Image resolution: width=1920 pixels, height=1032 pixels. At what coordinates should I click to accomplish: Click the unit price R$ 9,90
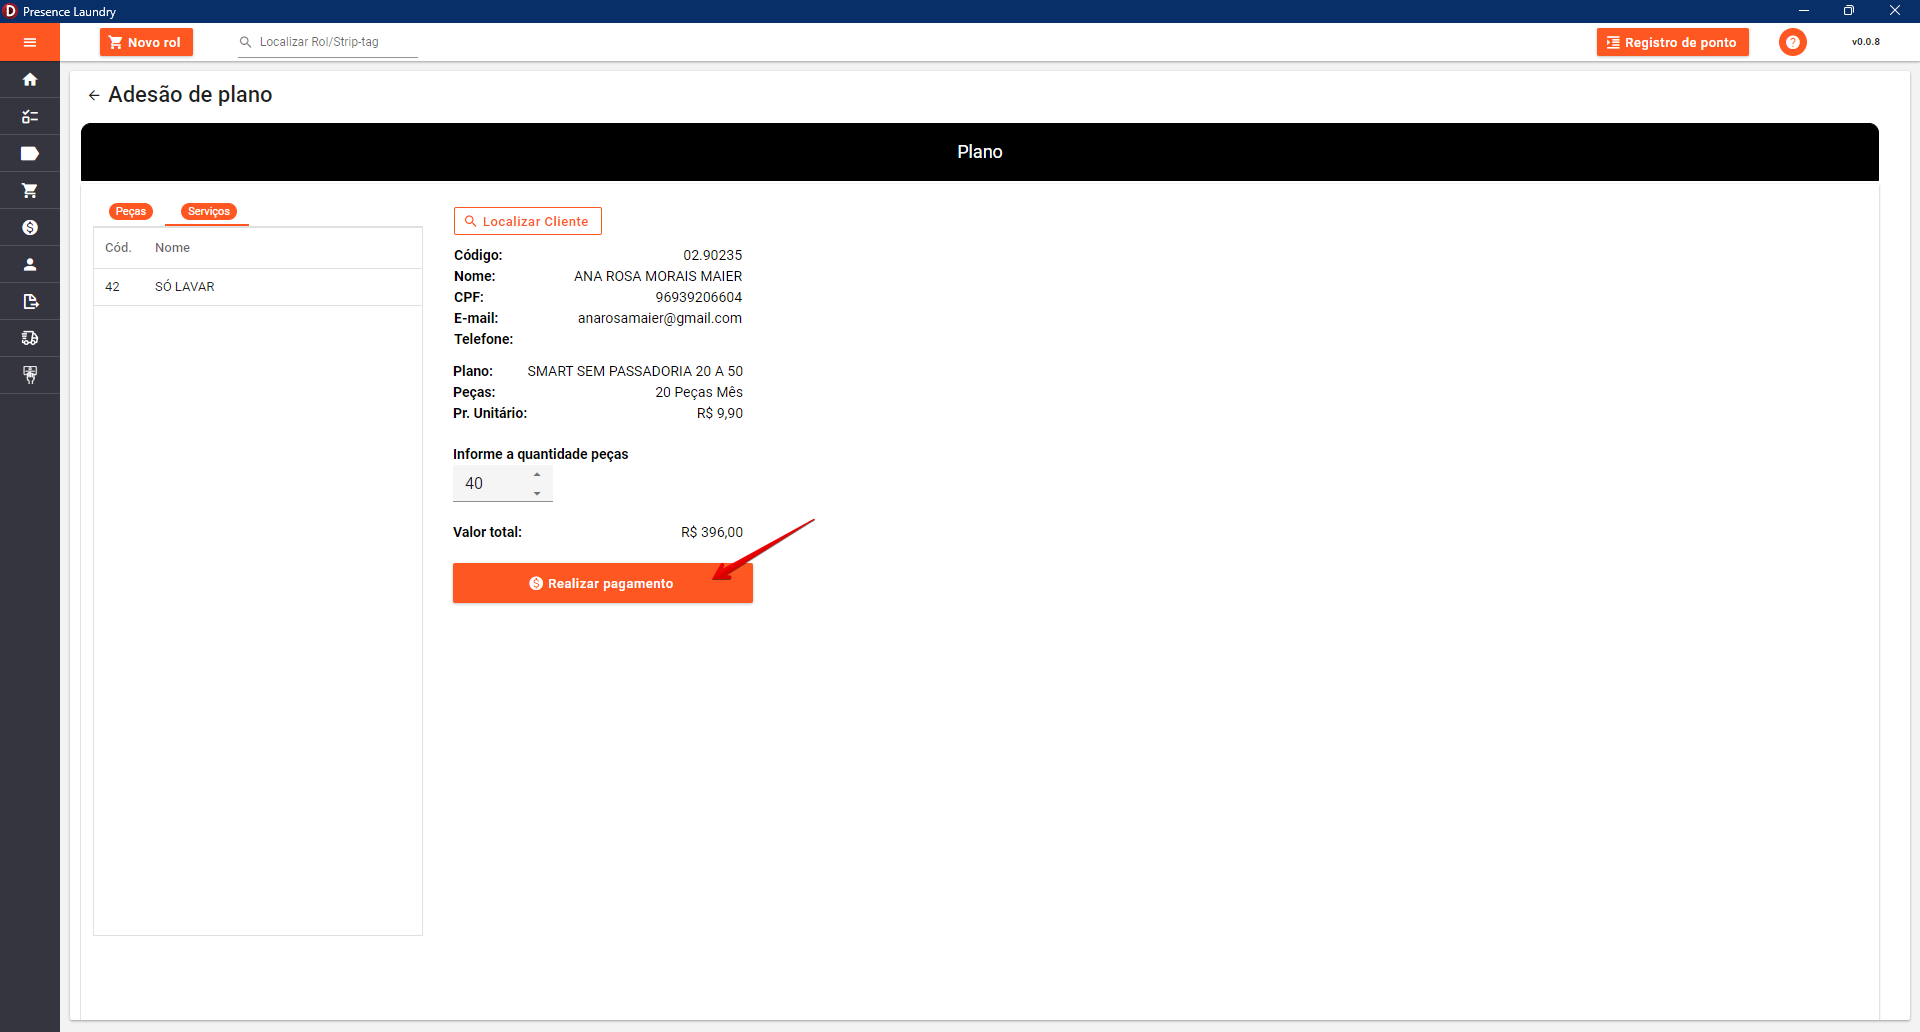click(720, 413)
